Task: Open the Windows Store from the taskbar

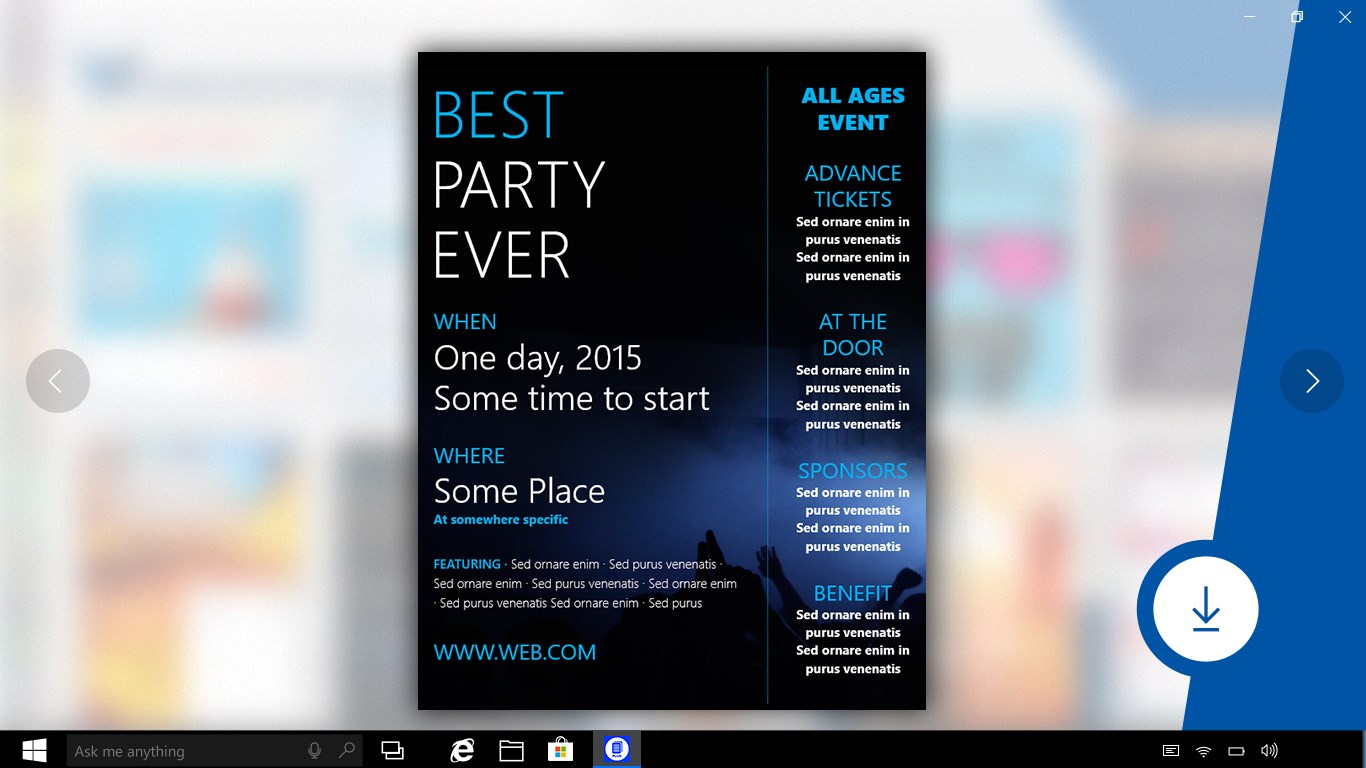Action: 560,750
